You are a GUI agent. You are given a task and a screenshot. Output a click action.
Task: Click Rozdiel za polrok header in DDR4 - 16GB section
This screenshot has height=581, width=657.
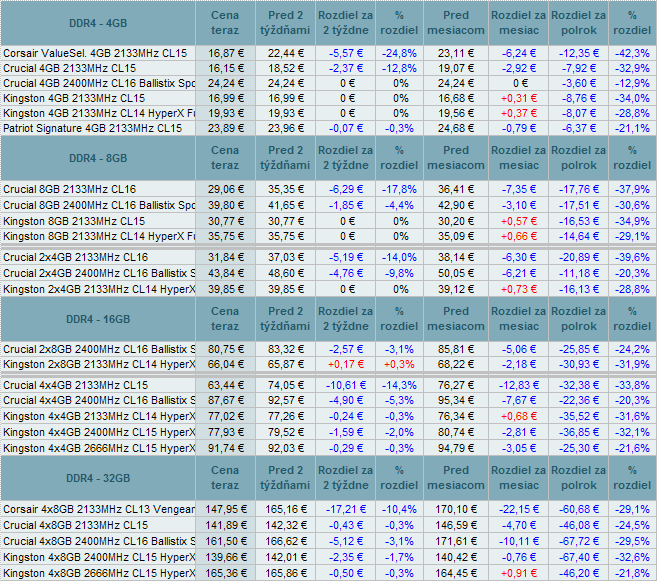[x=579, y=319]
